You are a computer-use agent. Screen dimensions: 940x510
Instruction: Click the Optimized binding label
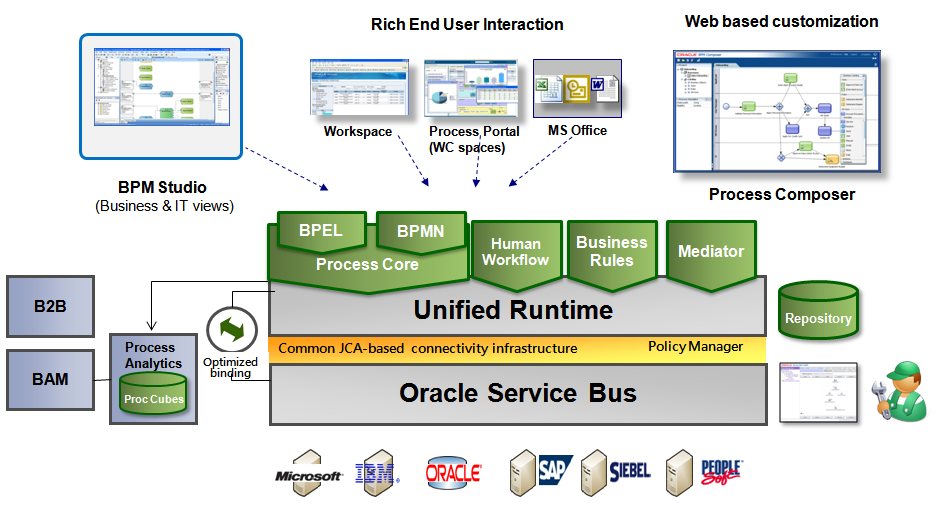pyautogui.click(x=230, y=367)
